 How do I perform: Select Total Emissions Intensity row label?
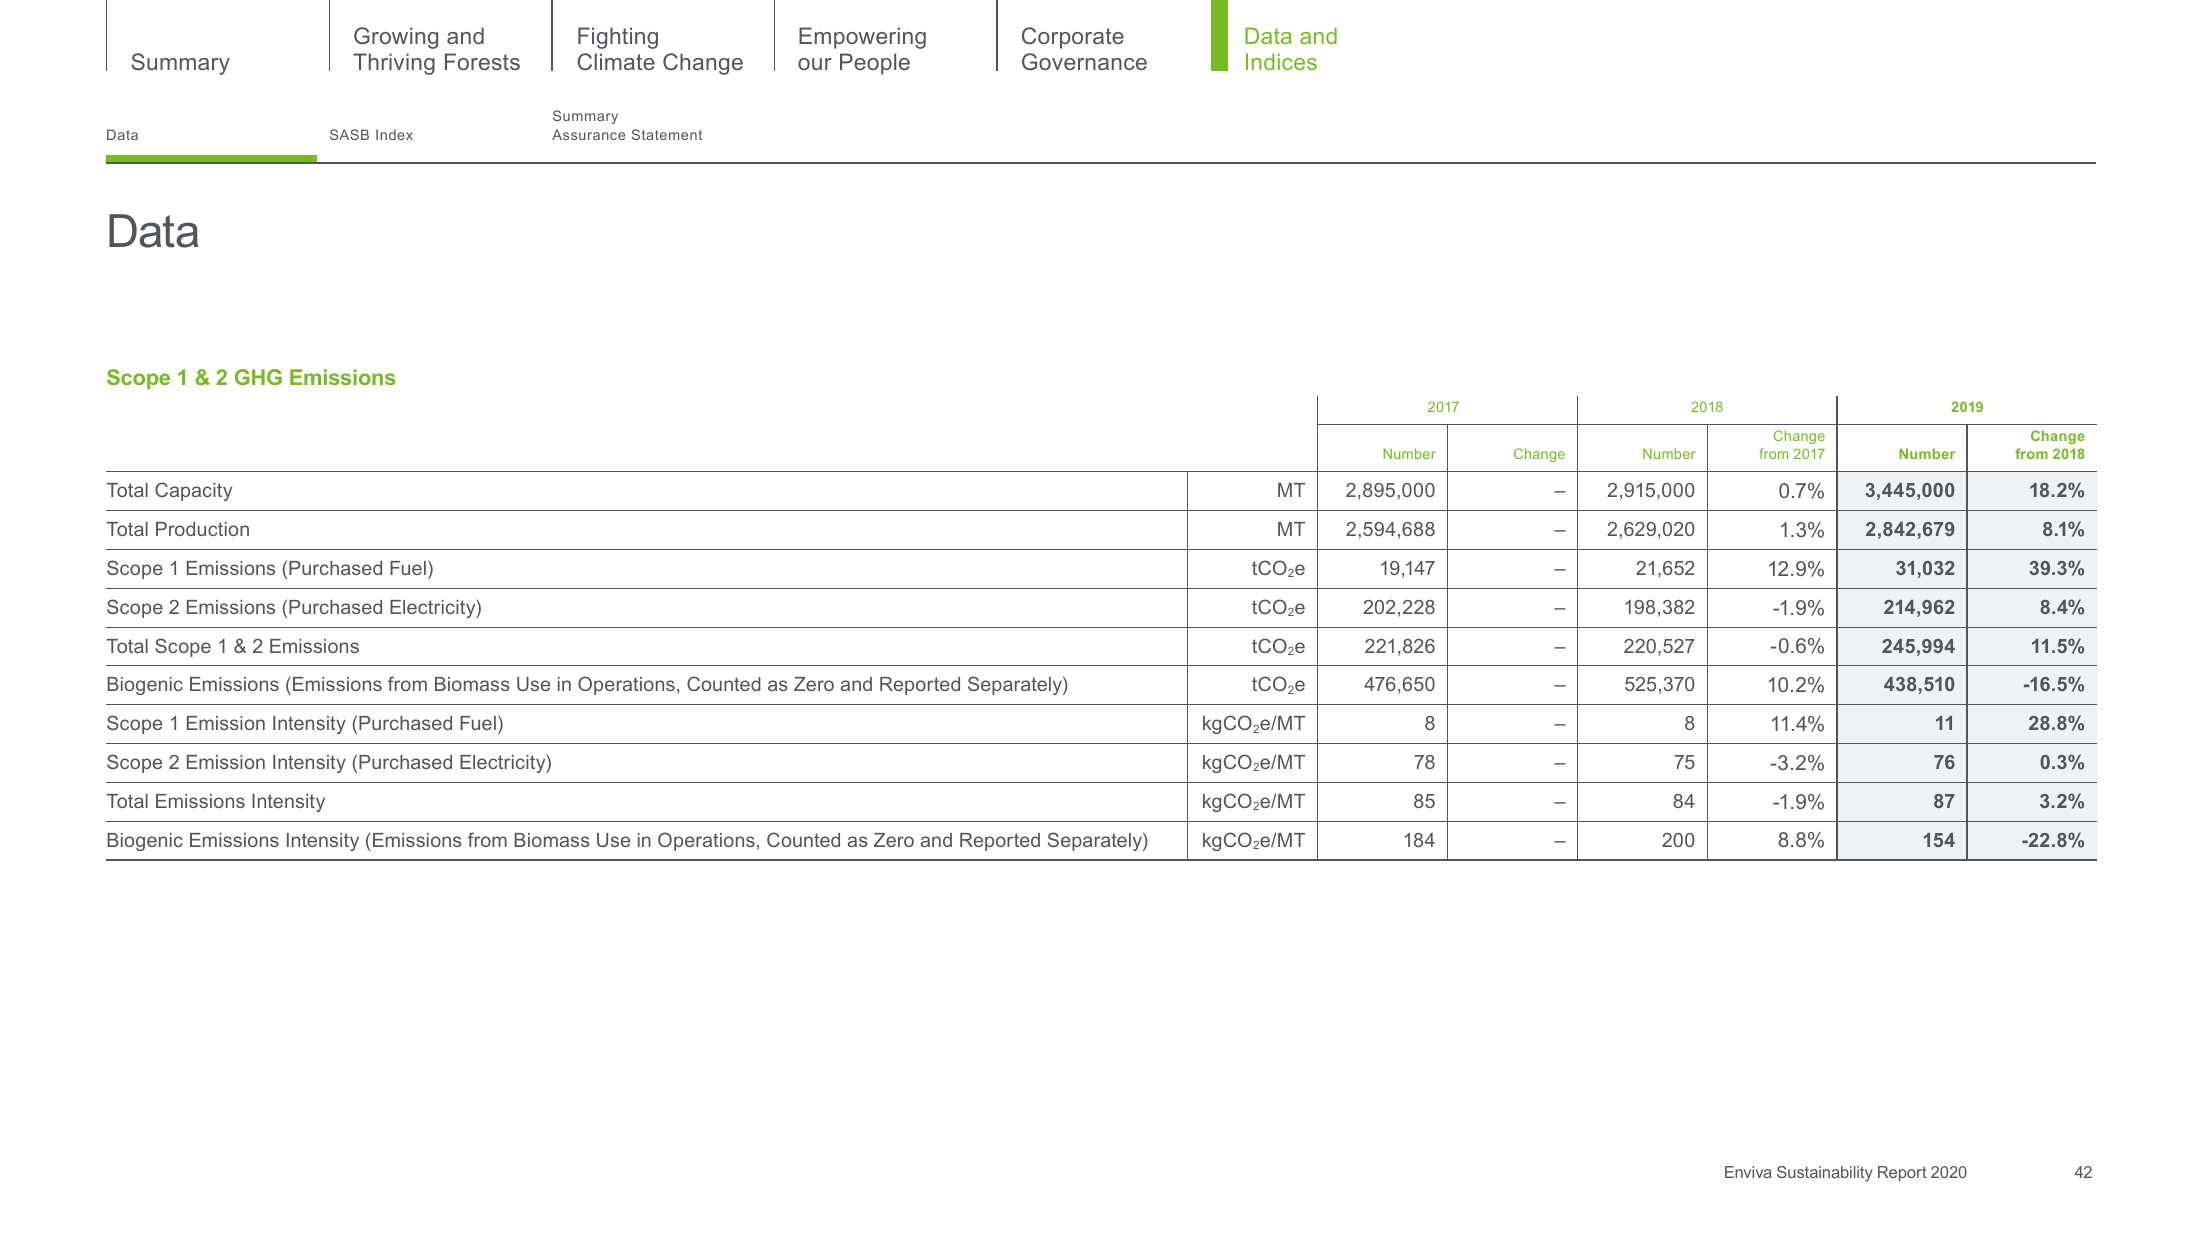pos(215,802)
